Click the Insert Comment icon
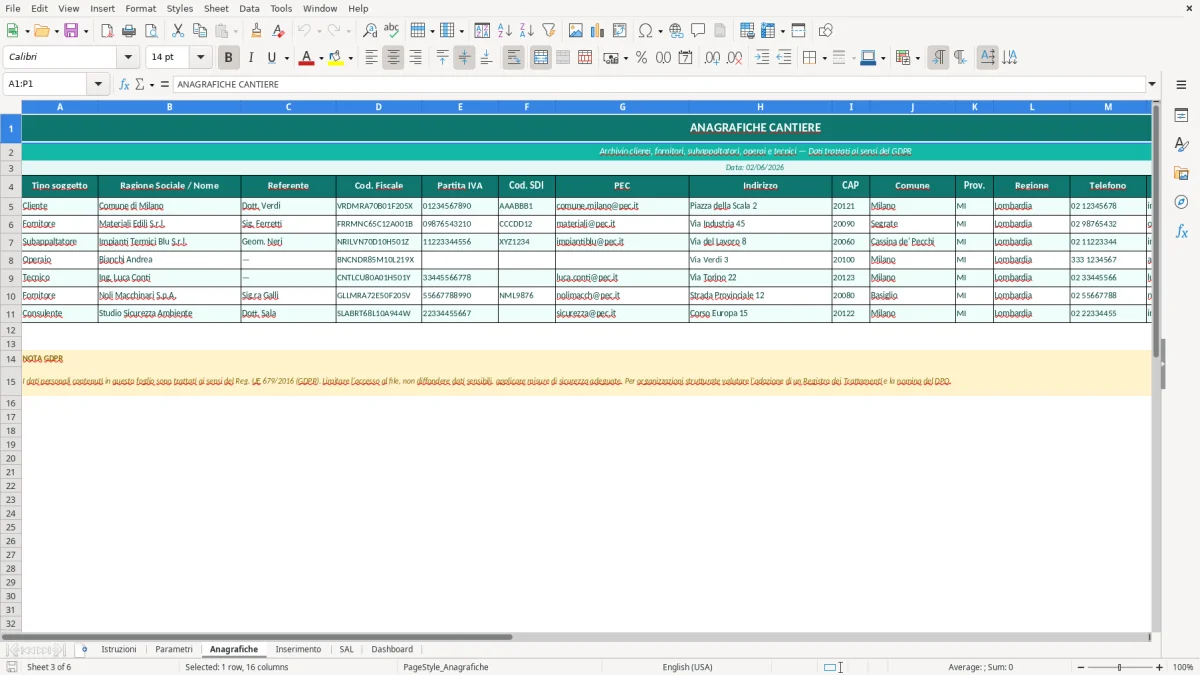 pos(698,31)
